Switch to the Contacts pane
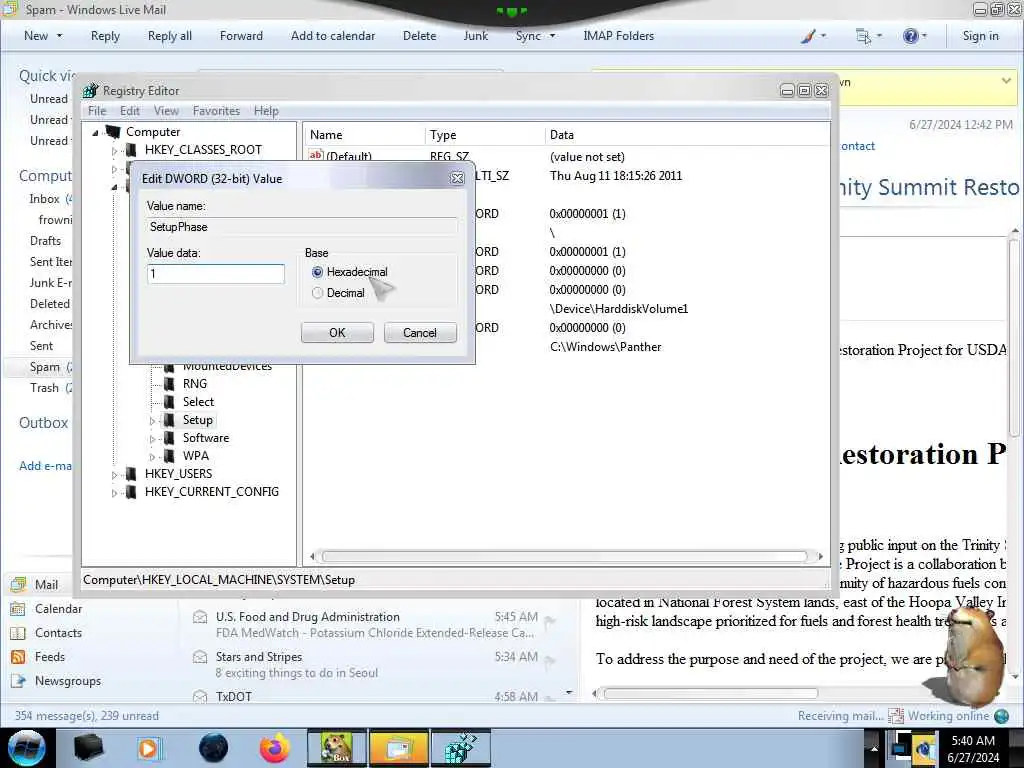 pyautogui.click(x=58, y=633)
